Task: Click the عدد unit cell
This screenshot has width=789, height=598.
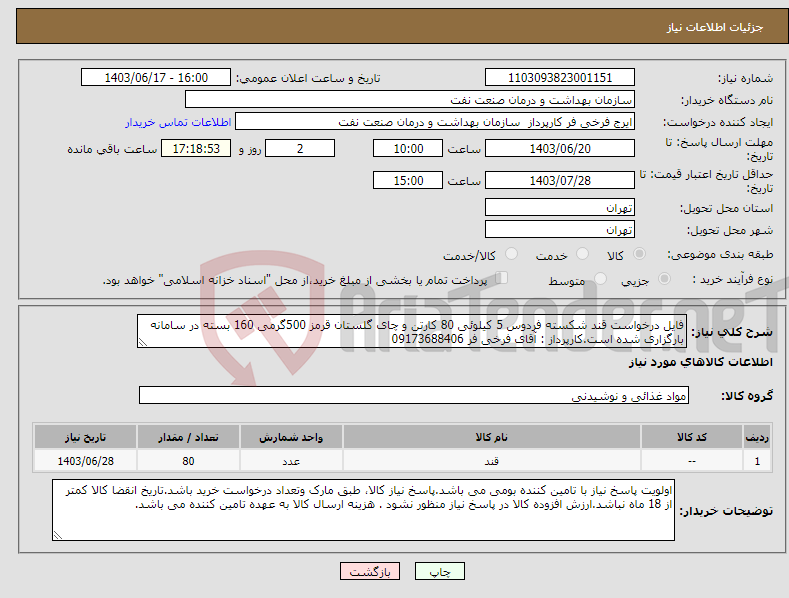Action: tap(291, 461)
